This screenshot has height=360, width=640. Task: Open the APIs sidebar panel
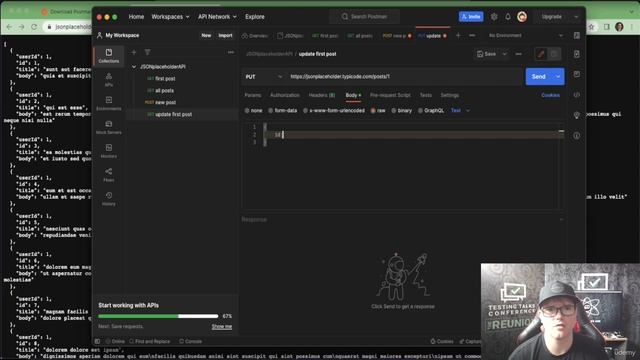pyautogui.click(x=109, y=80)
